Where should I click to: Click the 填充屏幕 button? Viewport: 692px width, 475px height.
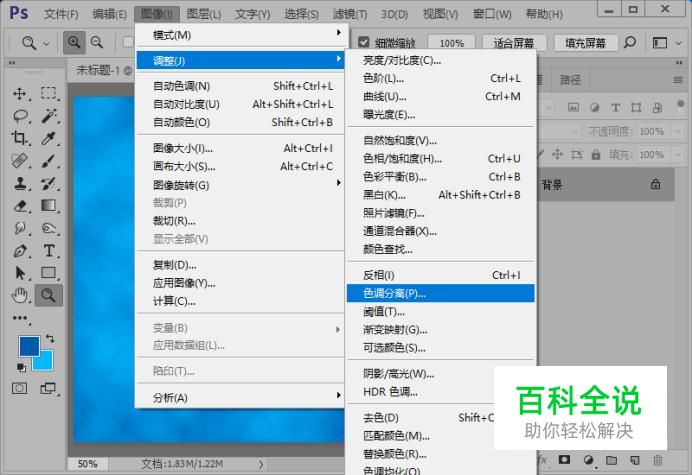point(585,43)
